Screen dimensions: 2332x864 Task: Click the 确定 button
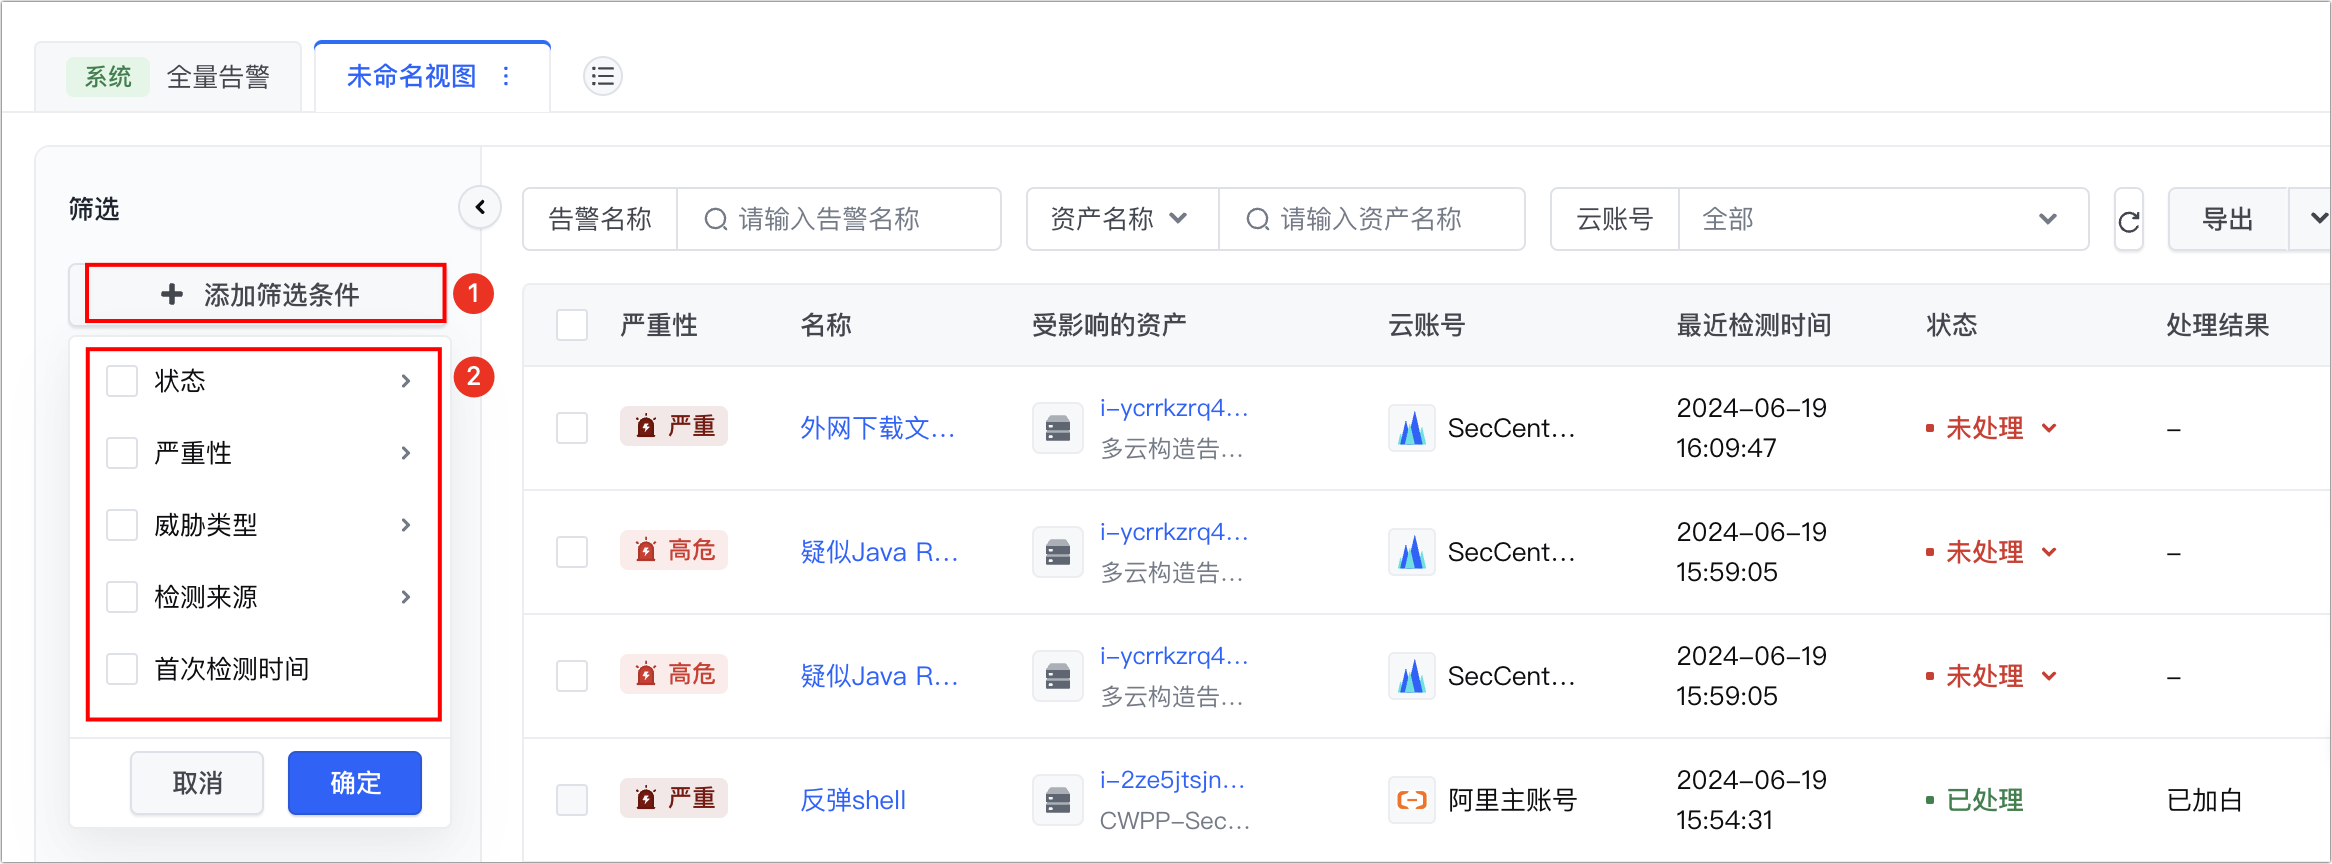[x=355, y=783]
